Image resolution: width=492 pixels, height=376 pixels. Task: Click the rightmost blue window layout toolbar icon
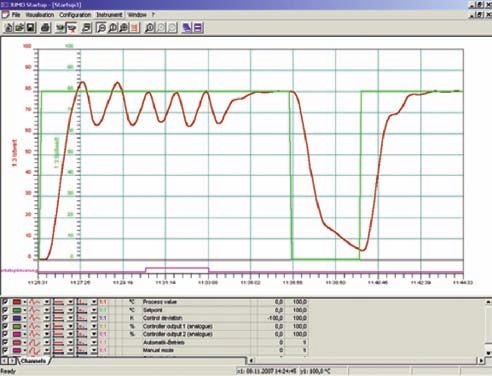click(x=198, y=28)
